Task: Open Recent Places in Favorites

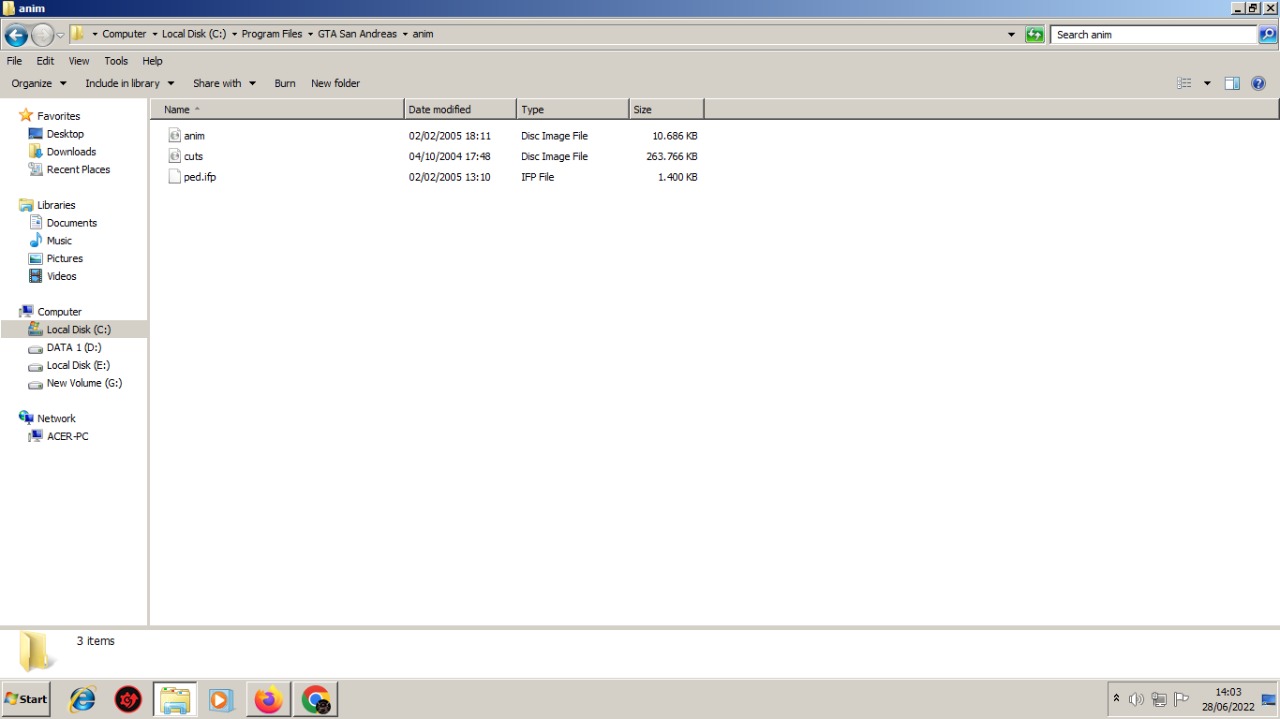Action: [x=78, y=170]
